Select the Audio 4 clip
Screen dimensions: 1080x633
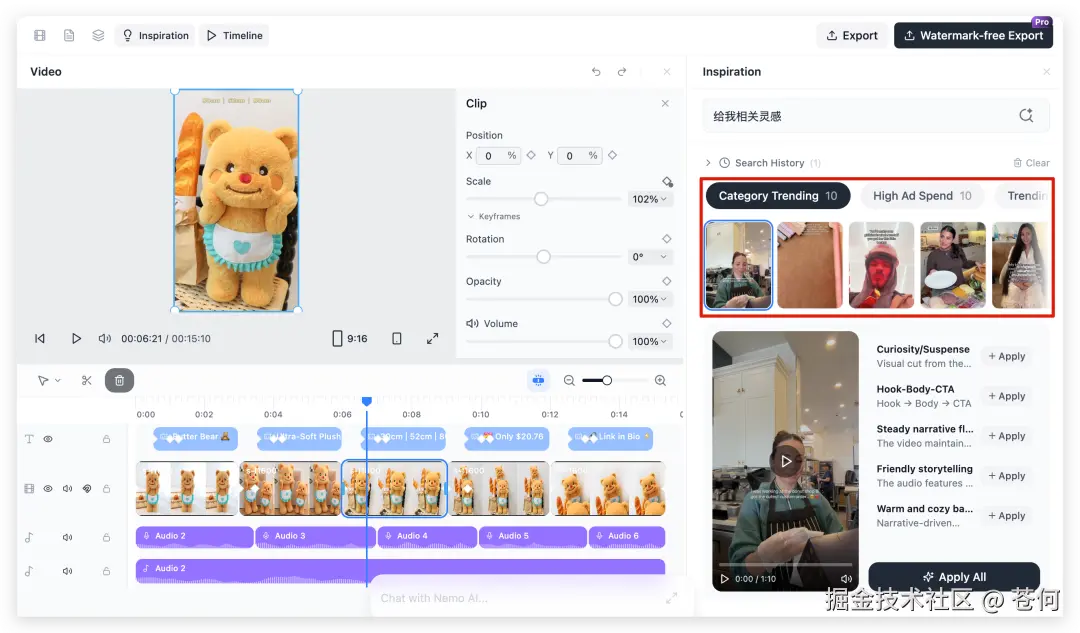coord(427,536)
